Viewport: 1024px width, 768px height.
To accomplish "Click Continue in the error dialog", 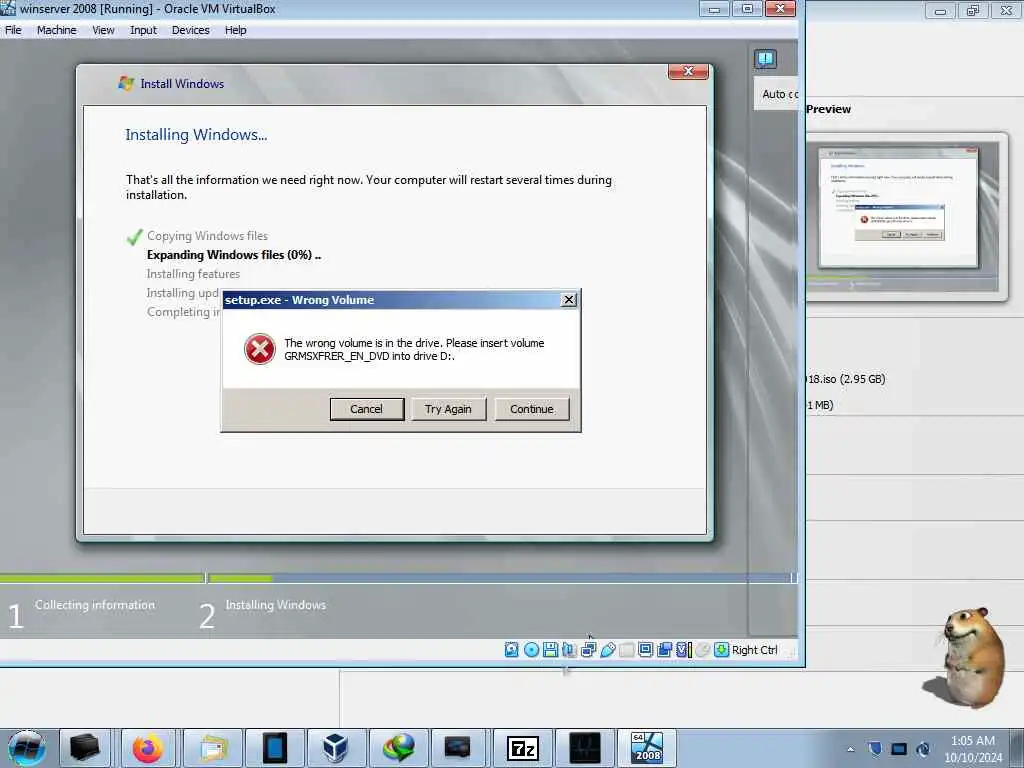I will click(532, 409).
